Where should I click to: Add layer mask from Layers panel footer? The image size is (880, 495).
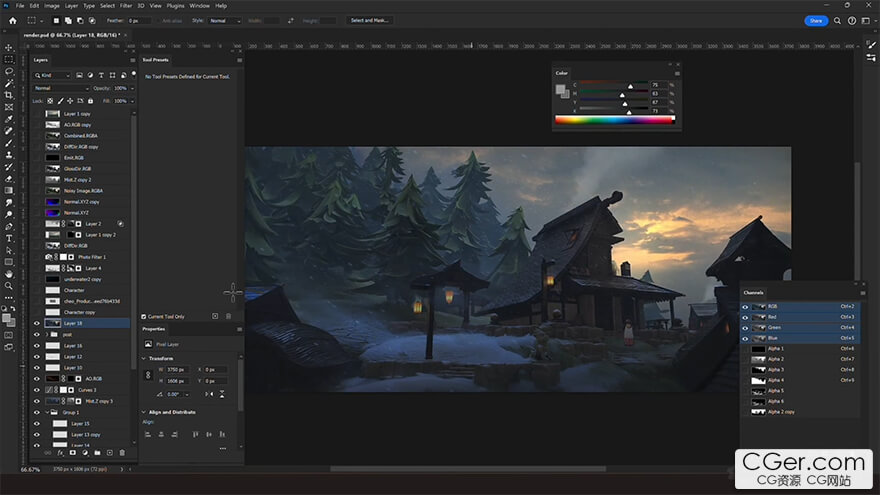pos(72,452)
